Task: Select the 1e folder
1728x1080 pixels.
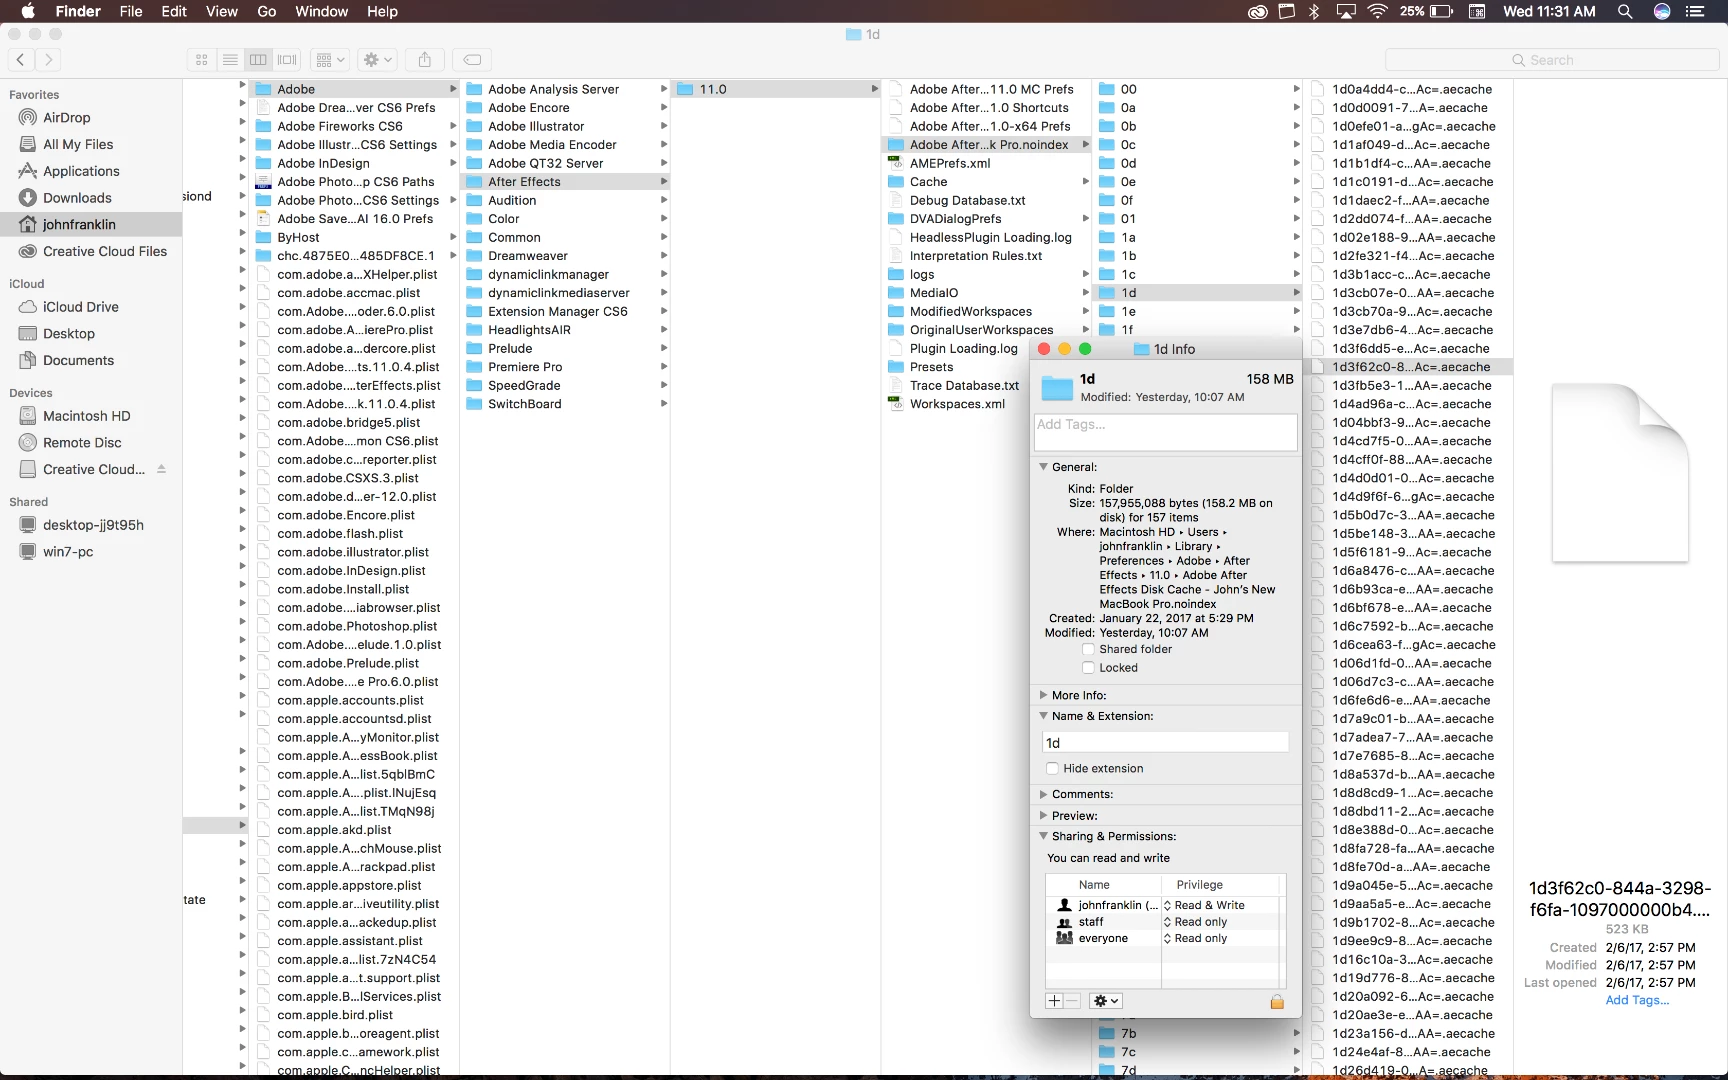Action: (x=1198, y=312)
